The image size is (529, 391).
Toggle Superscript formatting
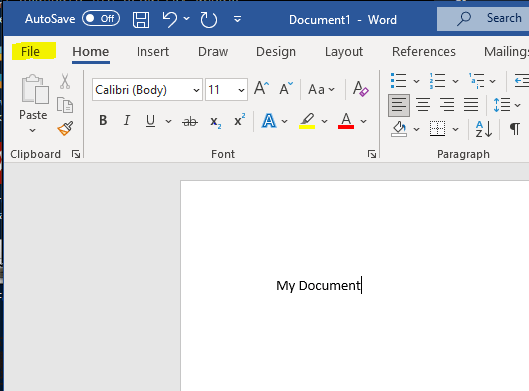pos(240,120)
